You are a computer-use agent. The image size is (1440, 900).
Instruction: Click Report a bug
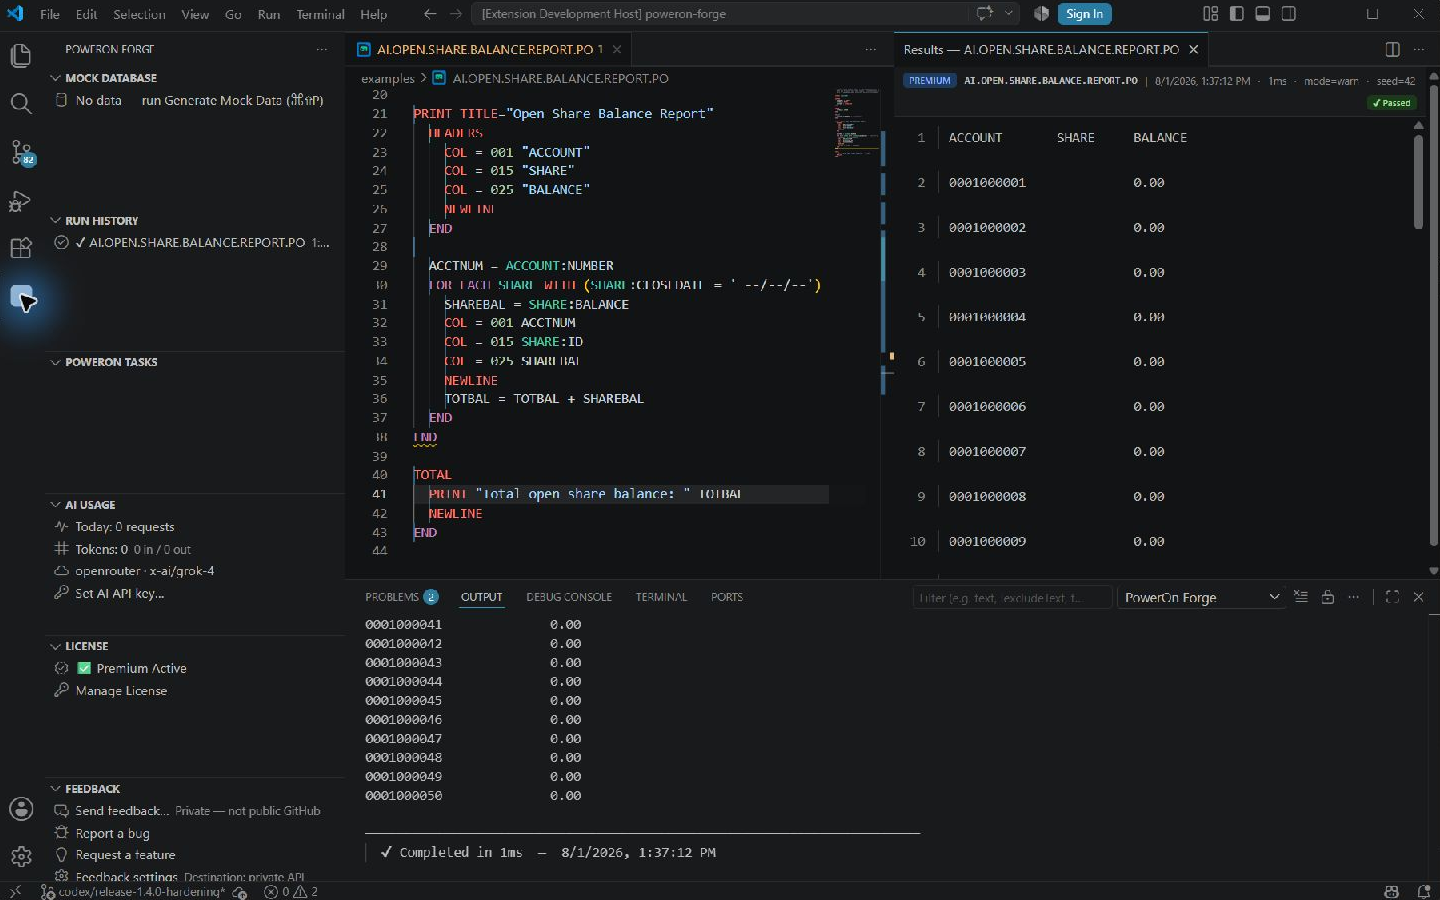[112, 833]
